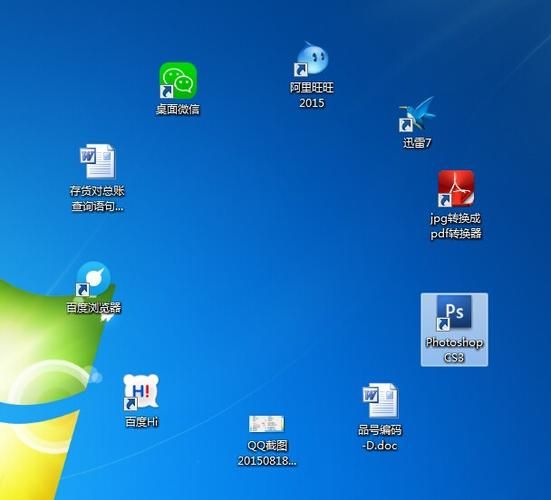Select the WeChat desktop icon

pyautogui.click(x=178, y=80)
